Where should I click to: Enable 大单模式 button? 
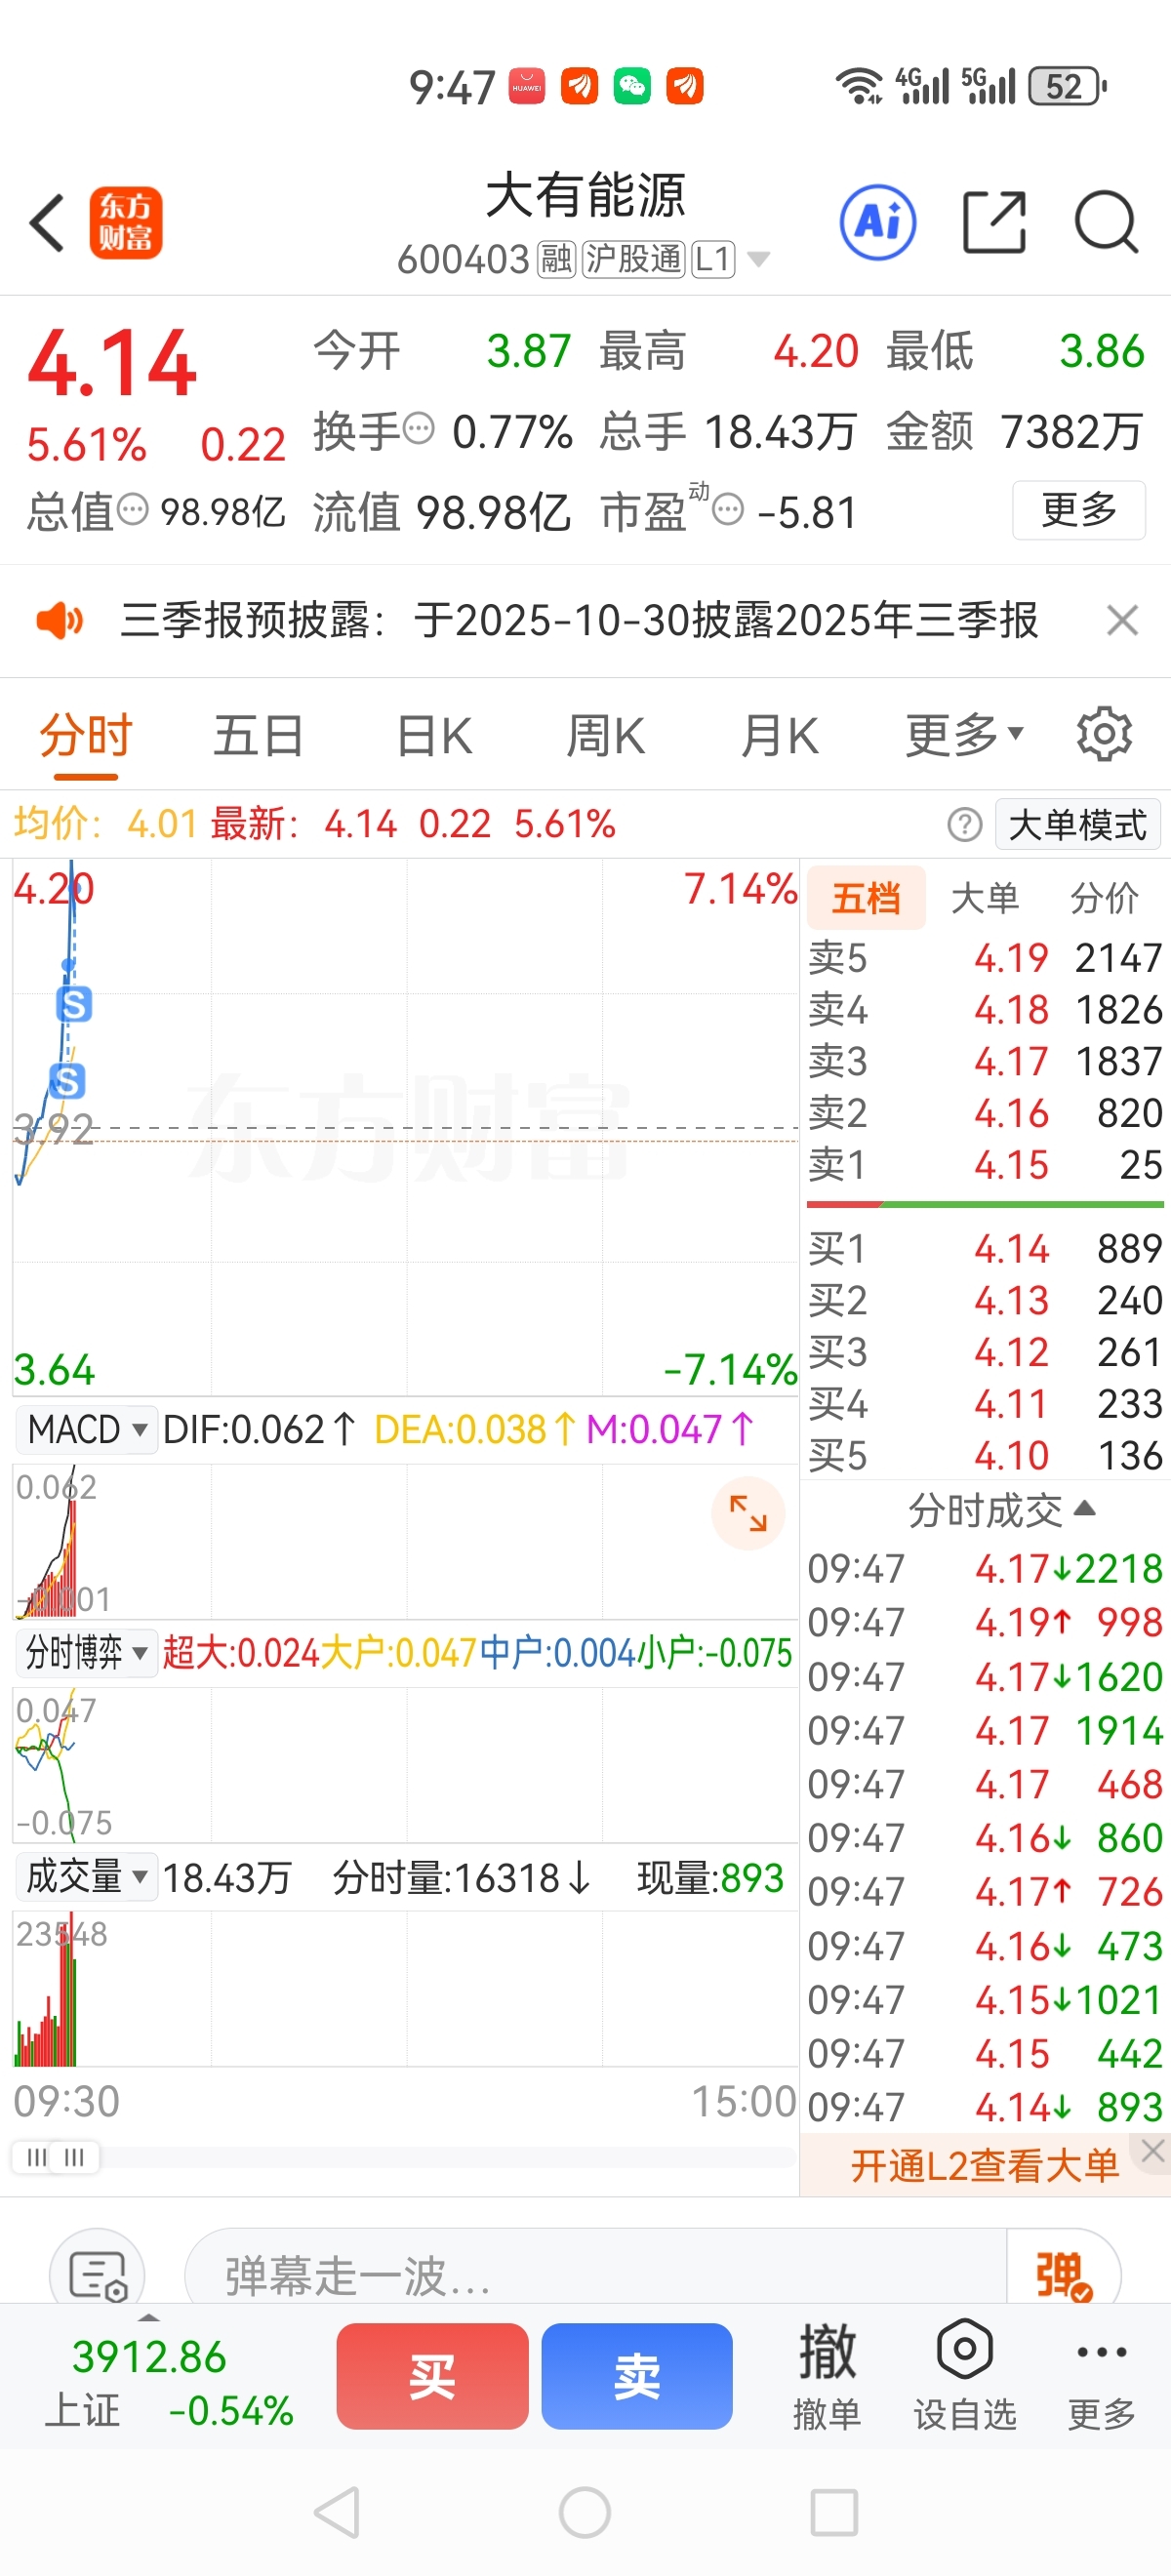point(1078,825)
